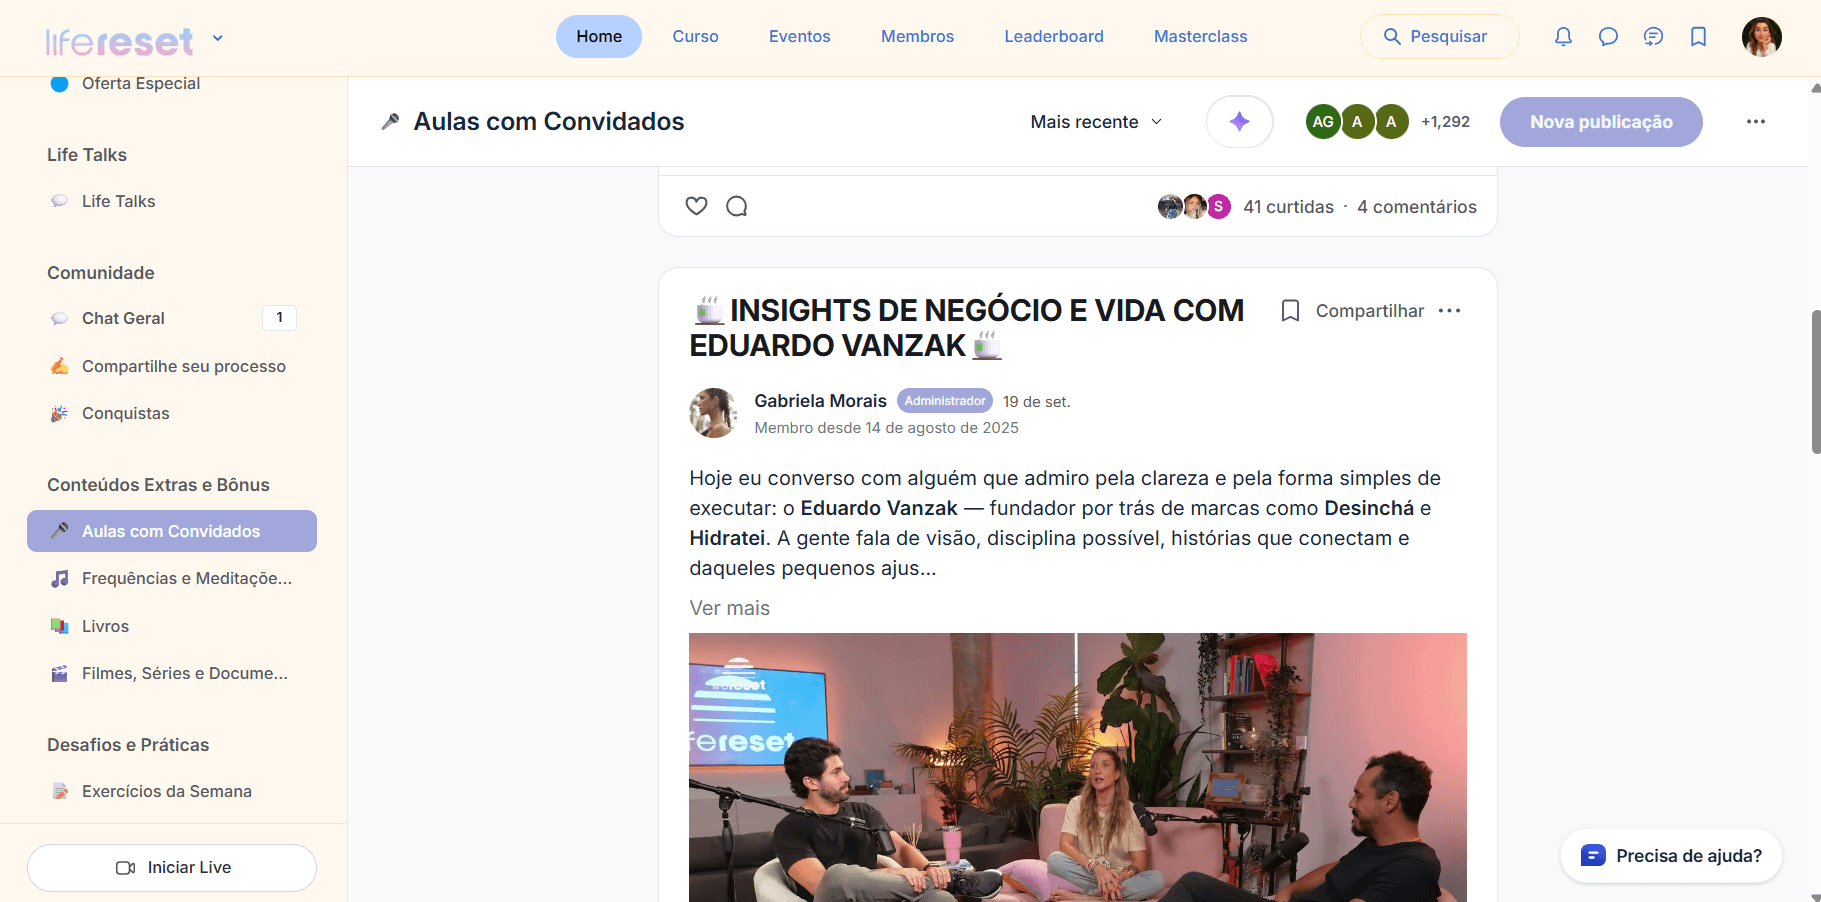Open the Mais recente sort dropdown
This screenshot has width=1821, height=902.
(x=1096, y=122)
